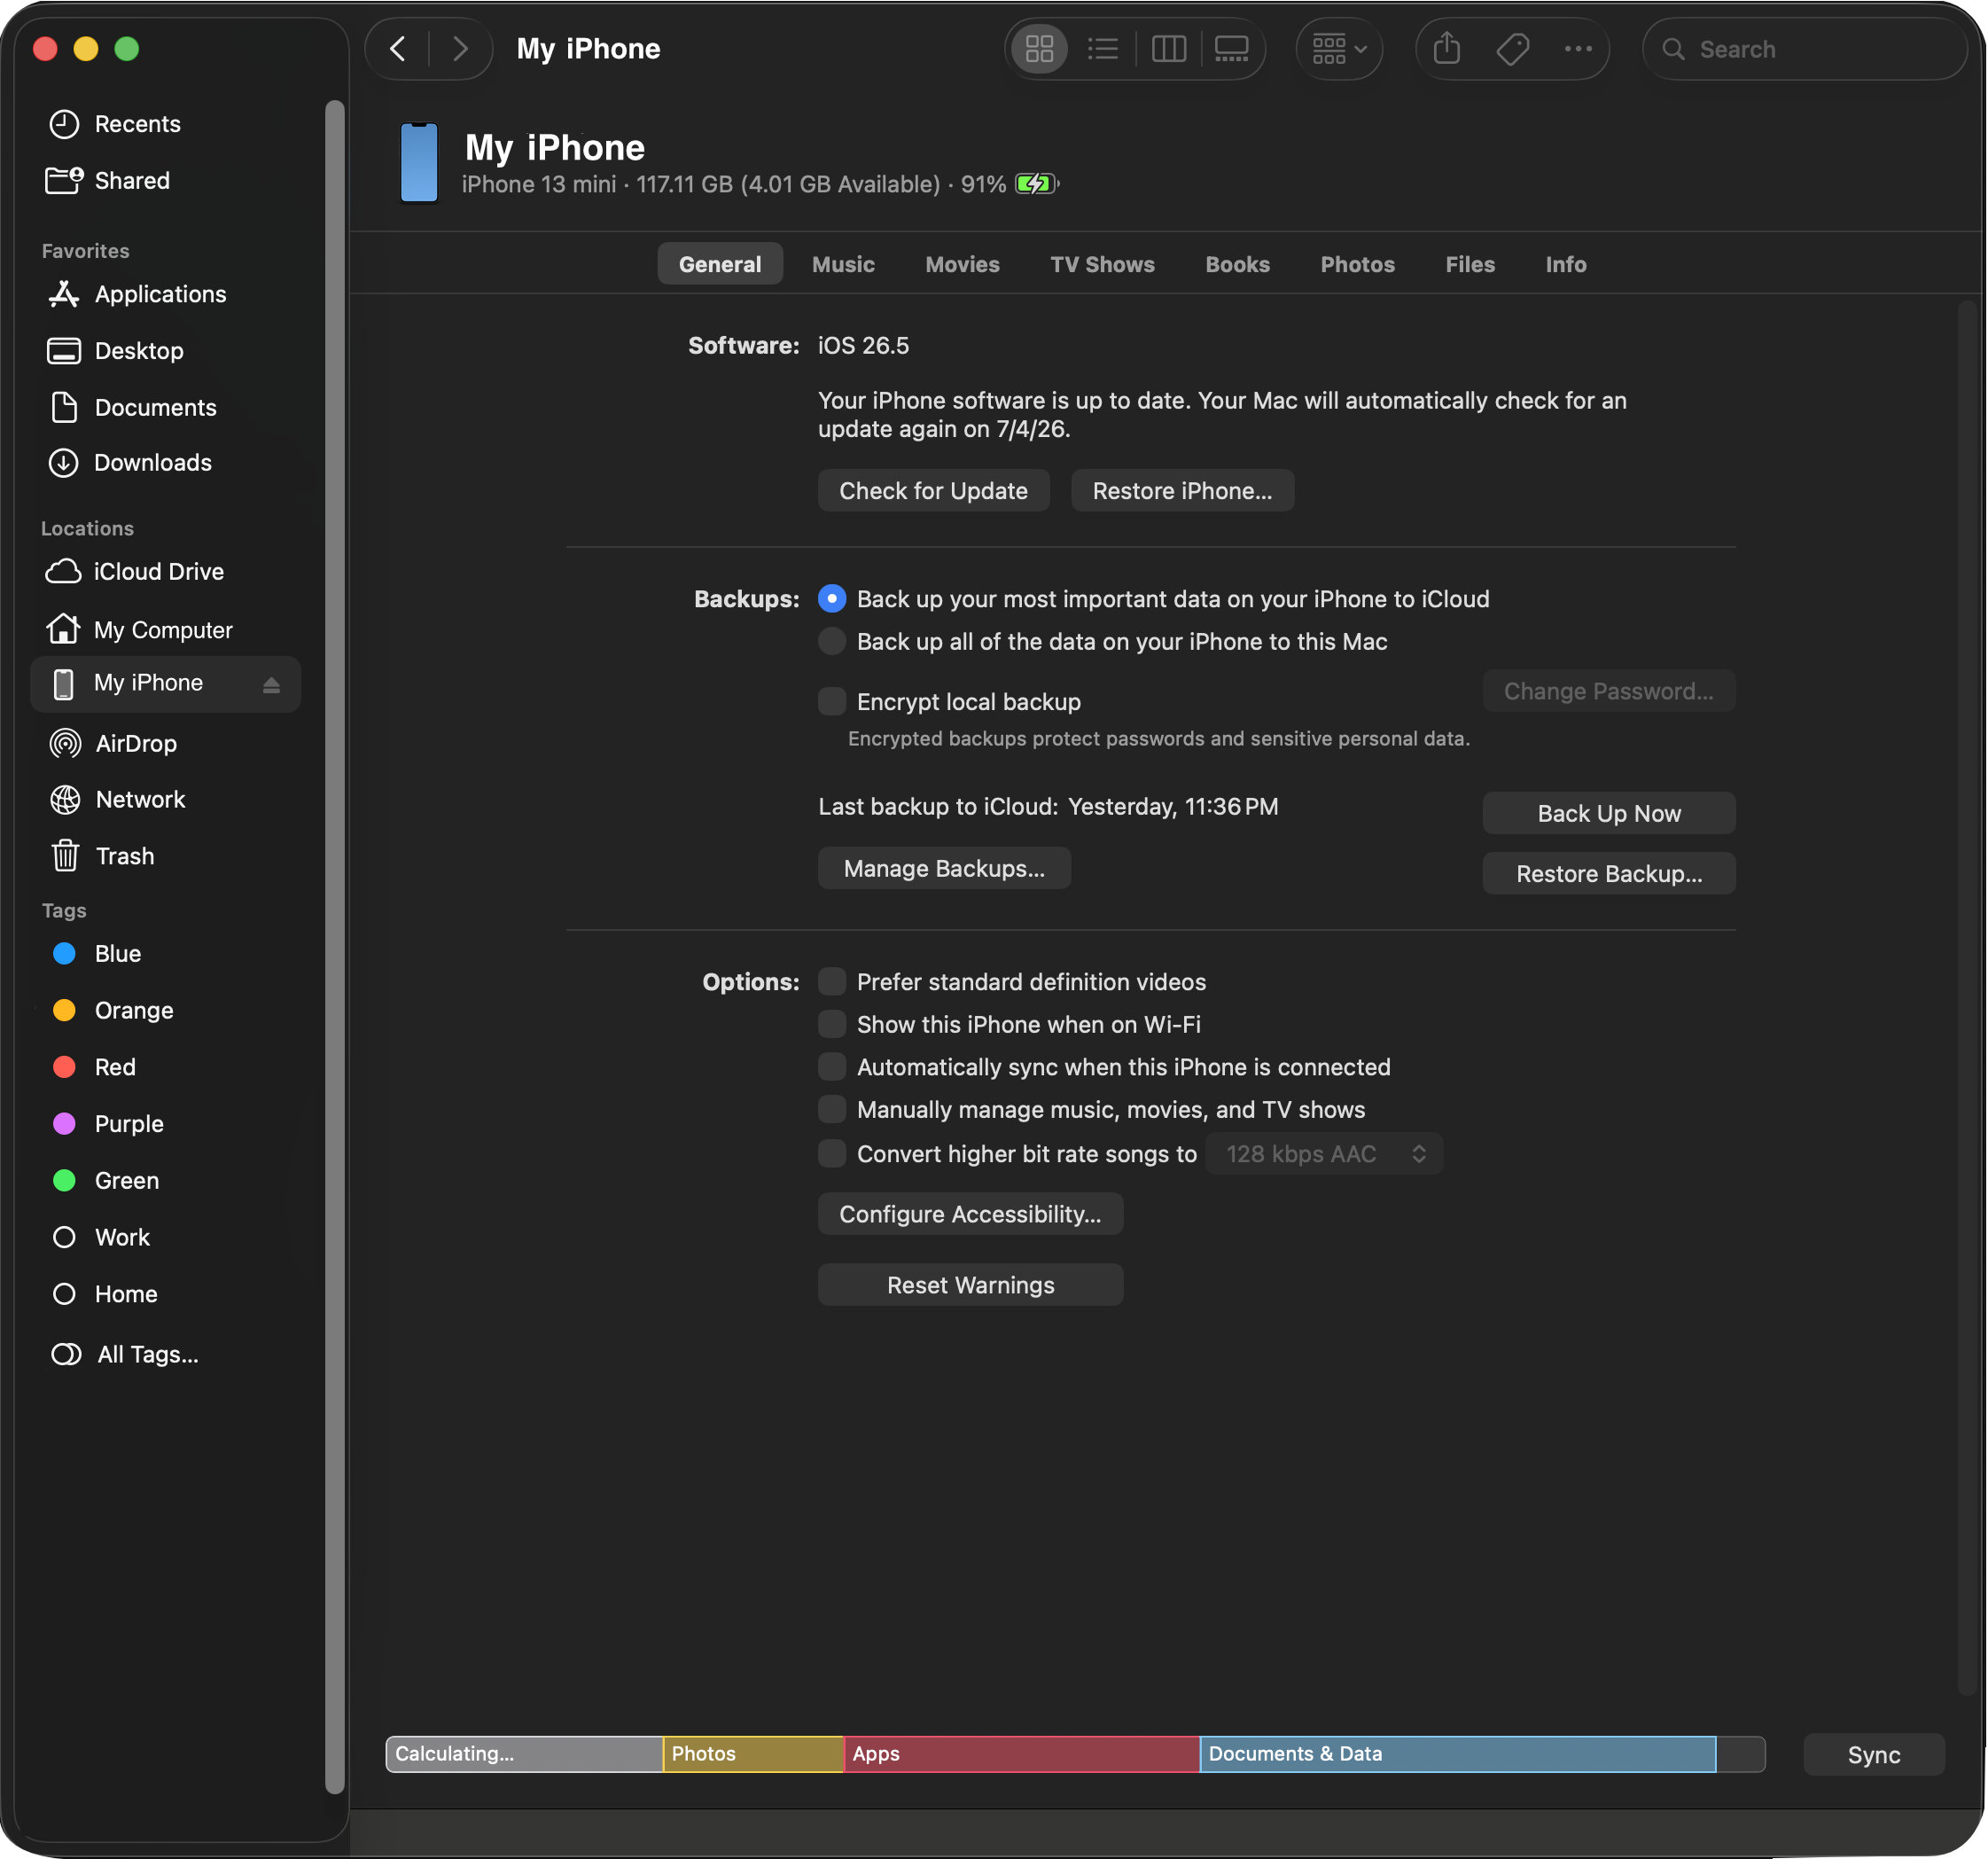Select the Purple tag

166,1124
